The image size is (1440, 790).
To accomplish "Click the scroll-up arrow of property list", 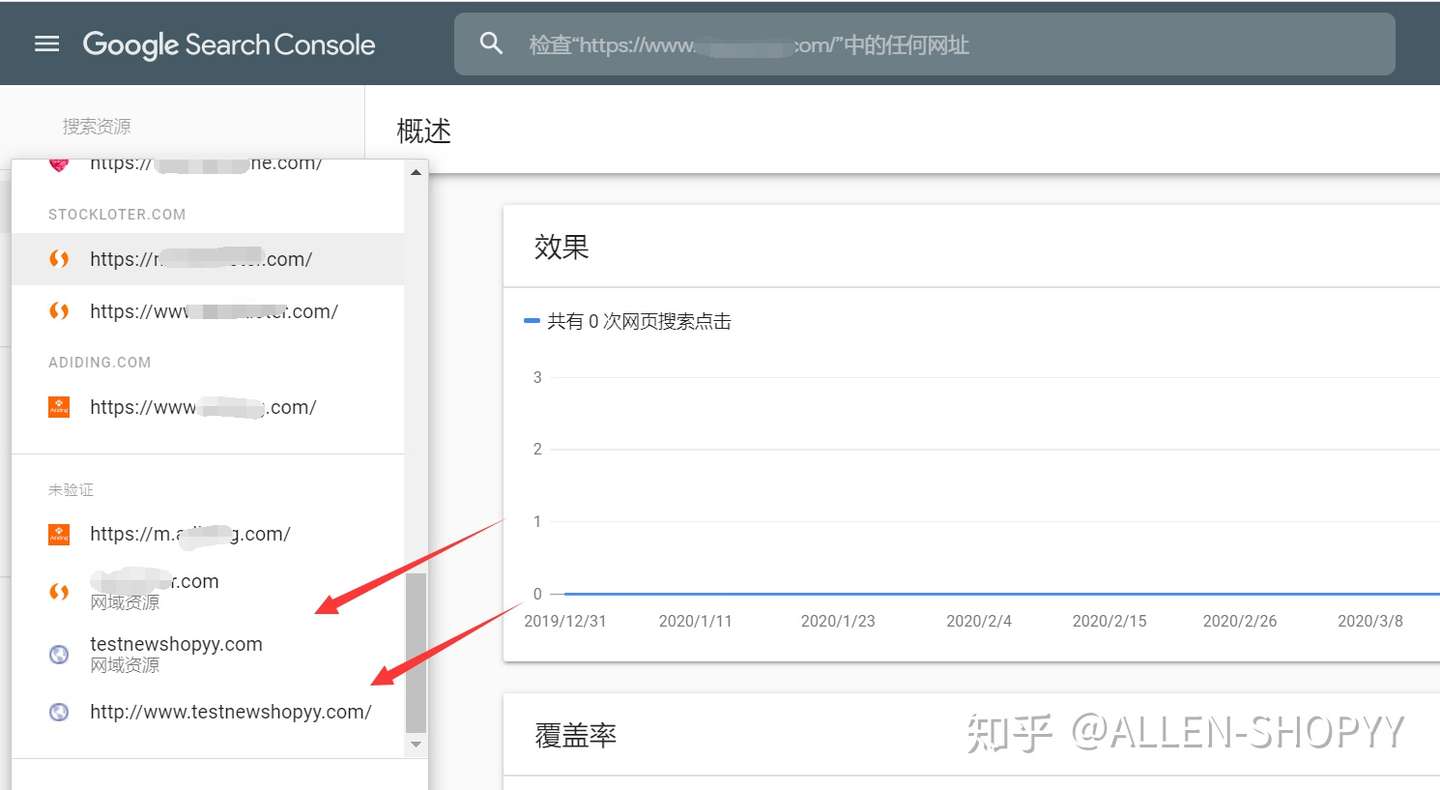I will [416, 172].
